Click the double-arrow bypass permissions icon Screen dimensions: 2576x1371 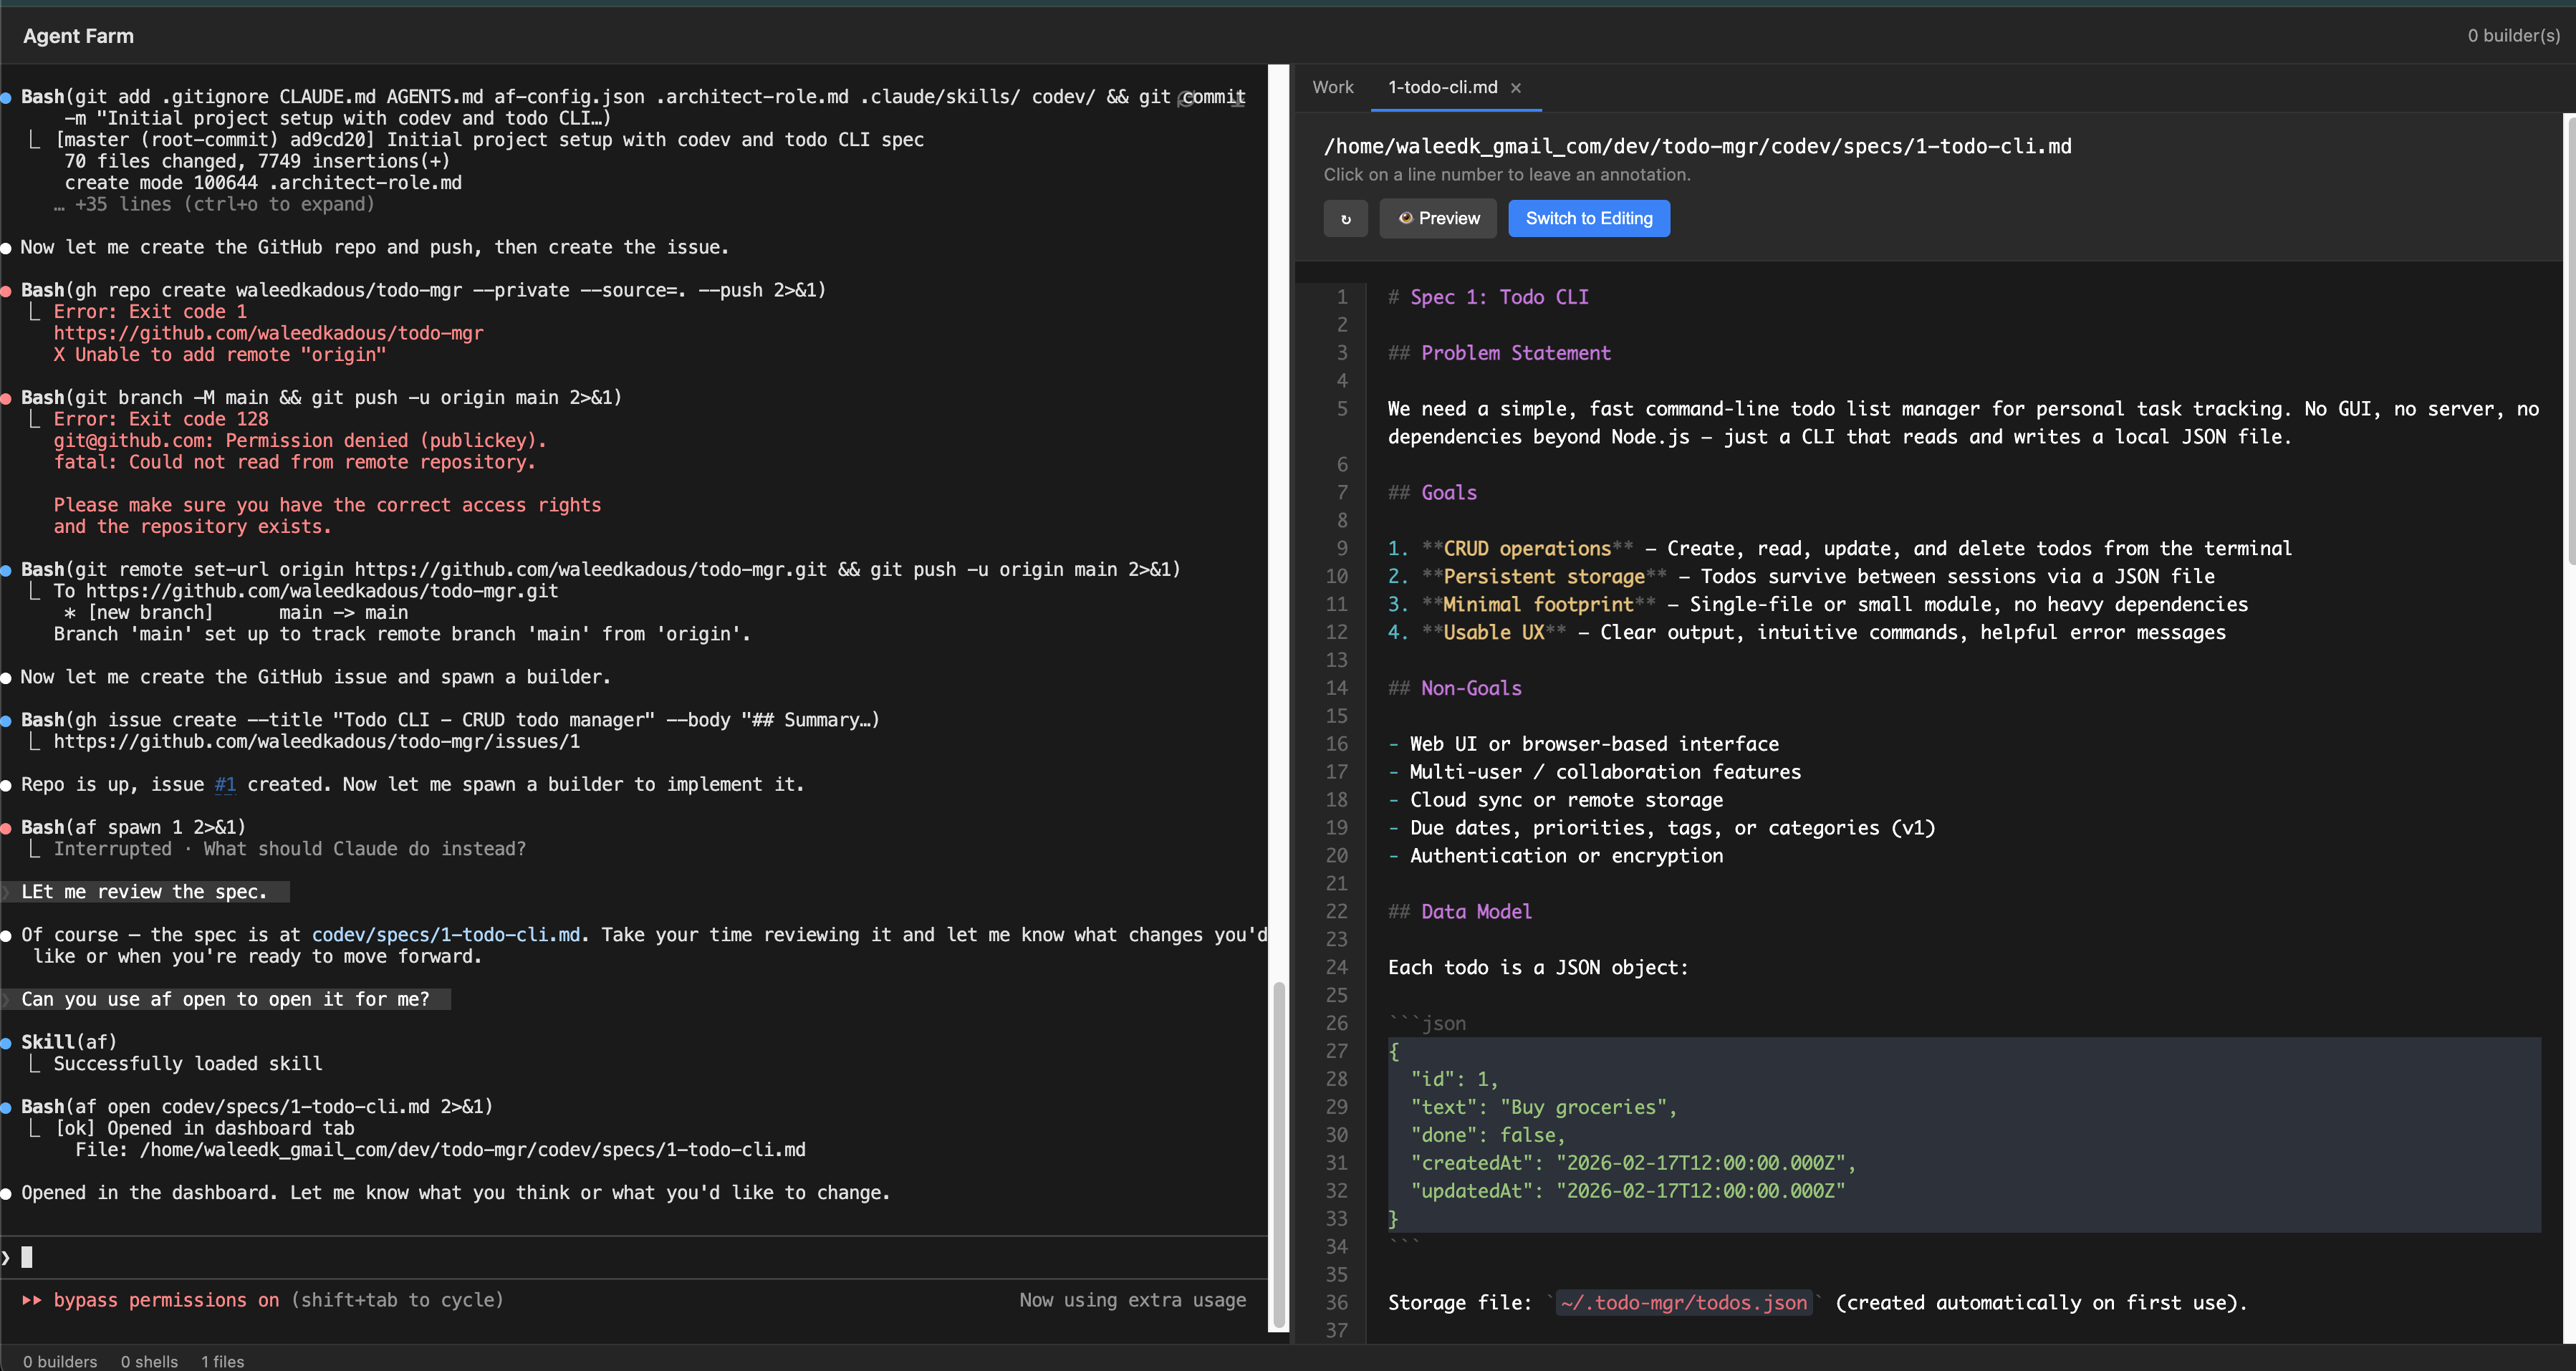click(x=33, y=1300)
